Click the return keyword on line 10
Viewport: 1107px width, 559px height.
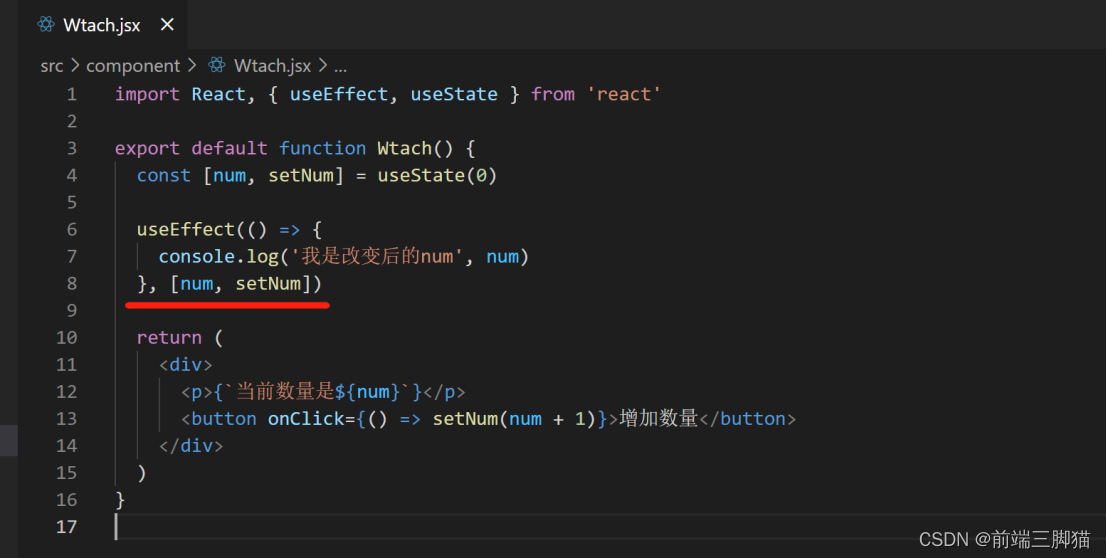point(169,337)
